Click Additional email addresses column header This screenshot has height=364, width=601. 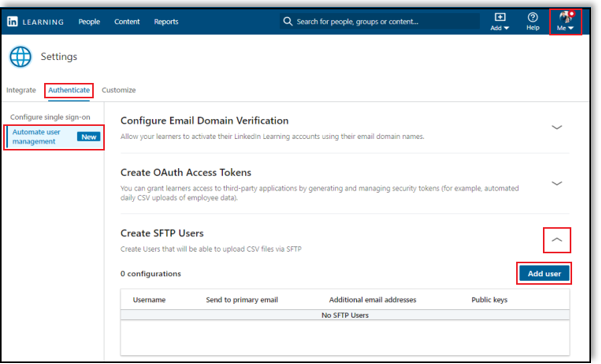[373, 300]
